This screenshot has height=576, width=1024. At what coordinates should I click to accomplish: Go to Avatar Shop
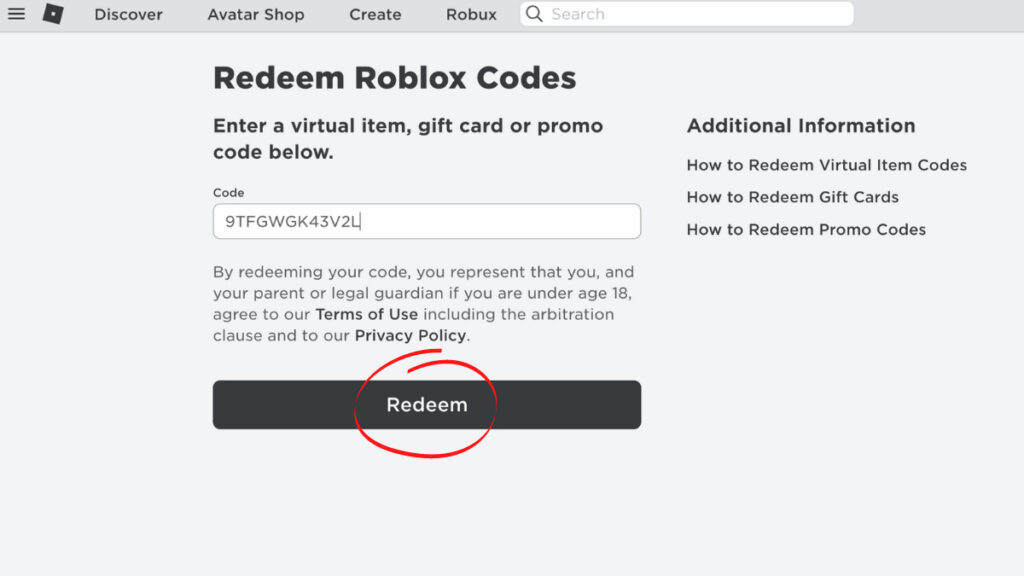pyautogui.click(x=256, y=14)
